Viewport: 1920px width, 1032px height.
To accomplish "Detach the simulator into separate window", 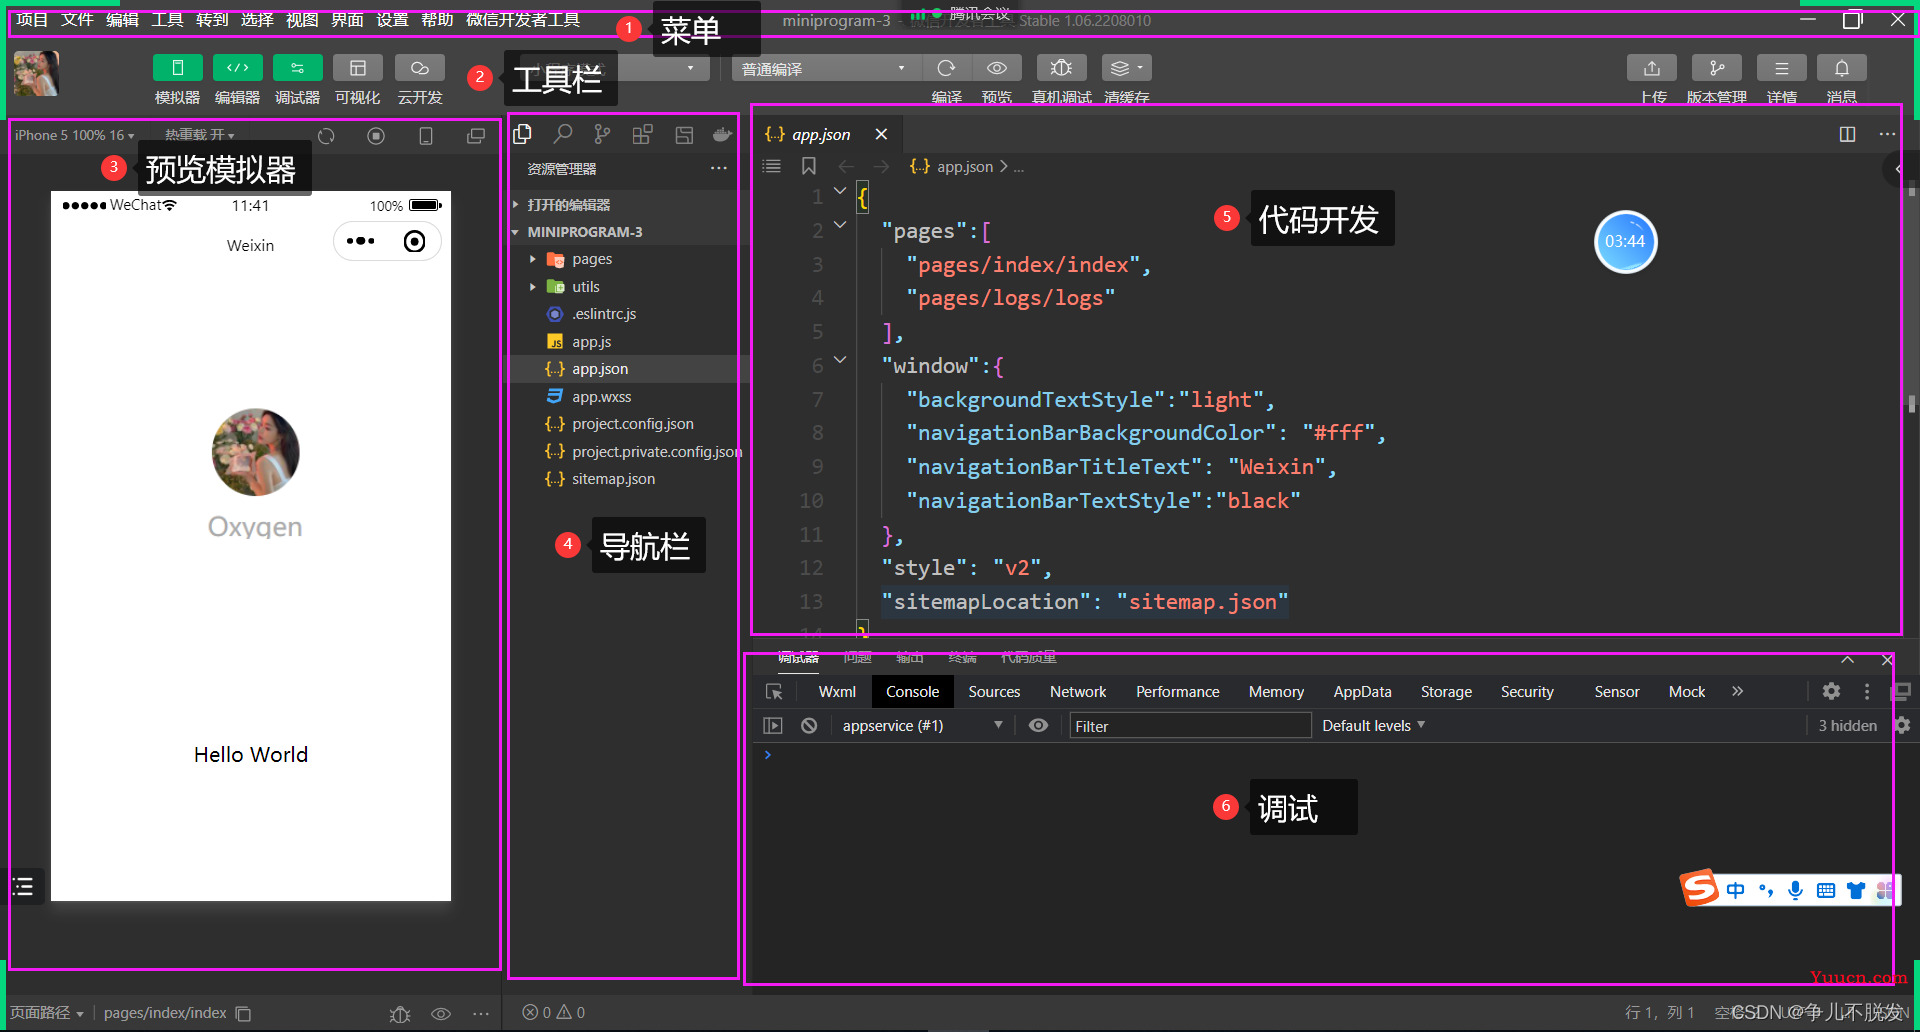I will click(x=476, y=136).
